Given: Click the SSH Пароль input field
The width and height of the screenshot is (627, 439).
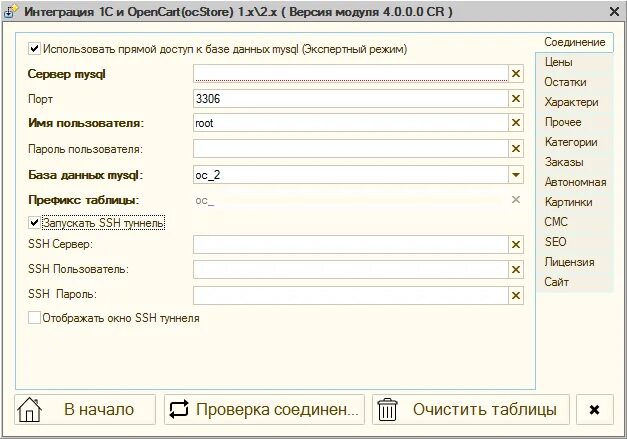Looking at the screenshot, I should click(351, 295).
